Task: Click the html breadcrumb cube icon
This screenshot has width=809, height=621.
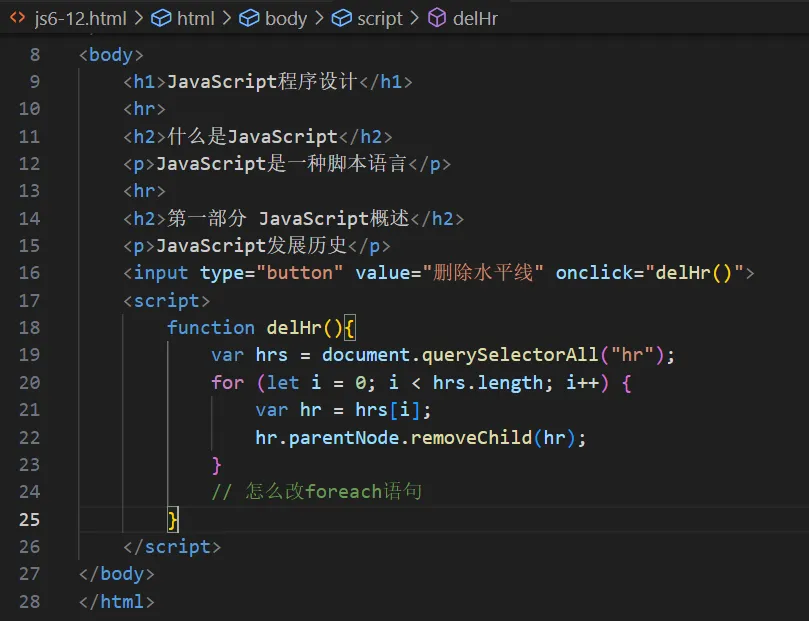Action: point(161,19)
